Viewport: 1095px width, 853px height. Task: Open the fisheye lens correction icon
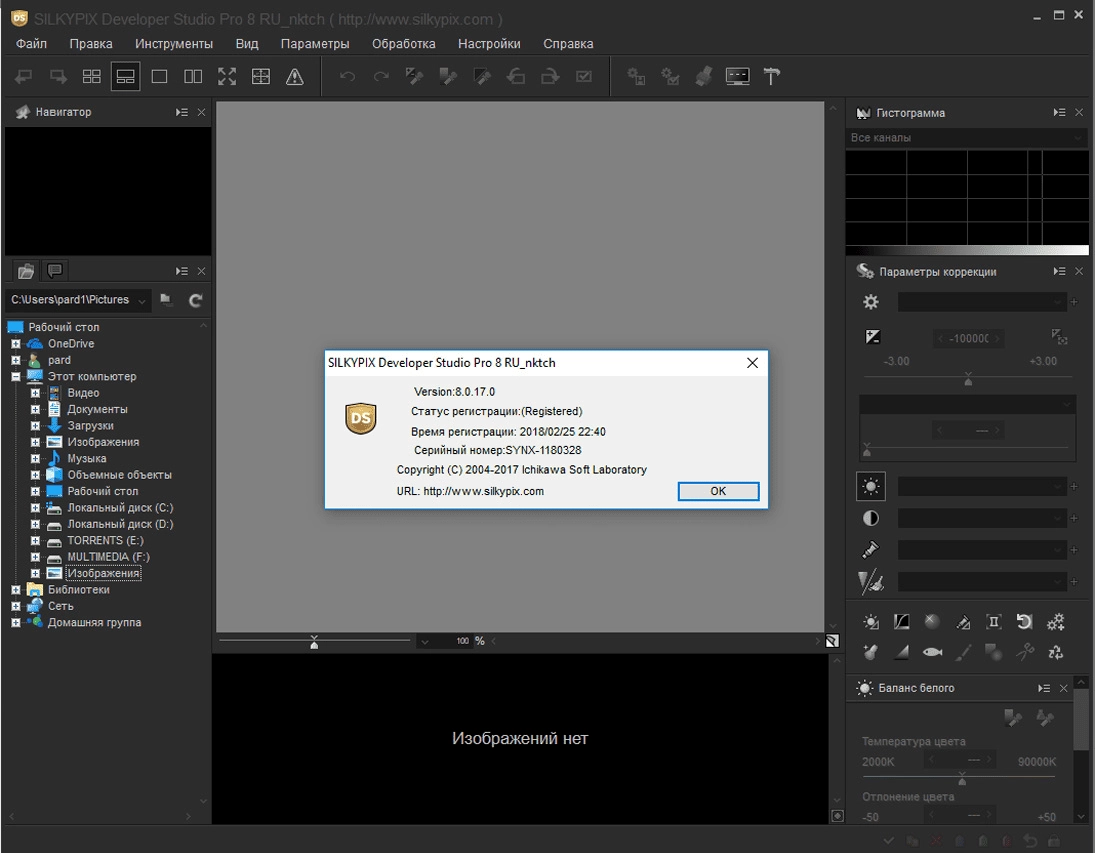932,652
